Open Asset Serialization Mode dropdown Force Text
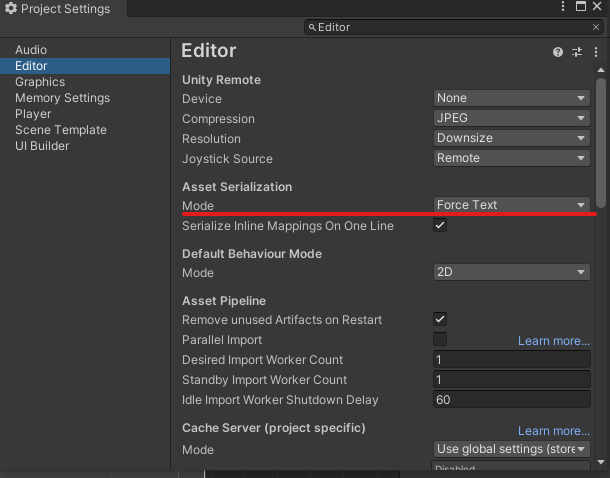610x478 pixels. click(x=512, y=205)
